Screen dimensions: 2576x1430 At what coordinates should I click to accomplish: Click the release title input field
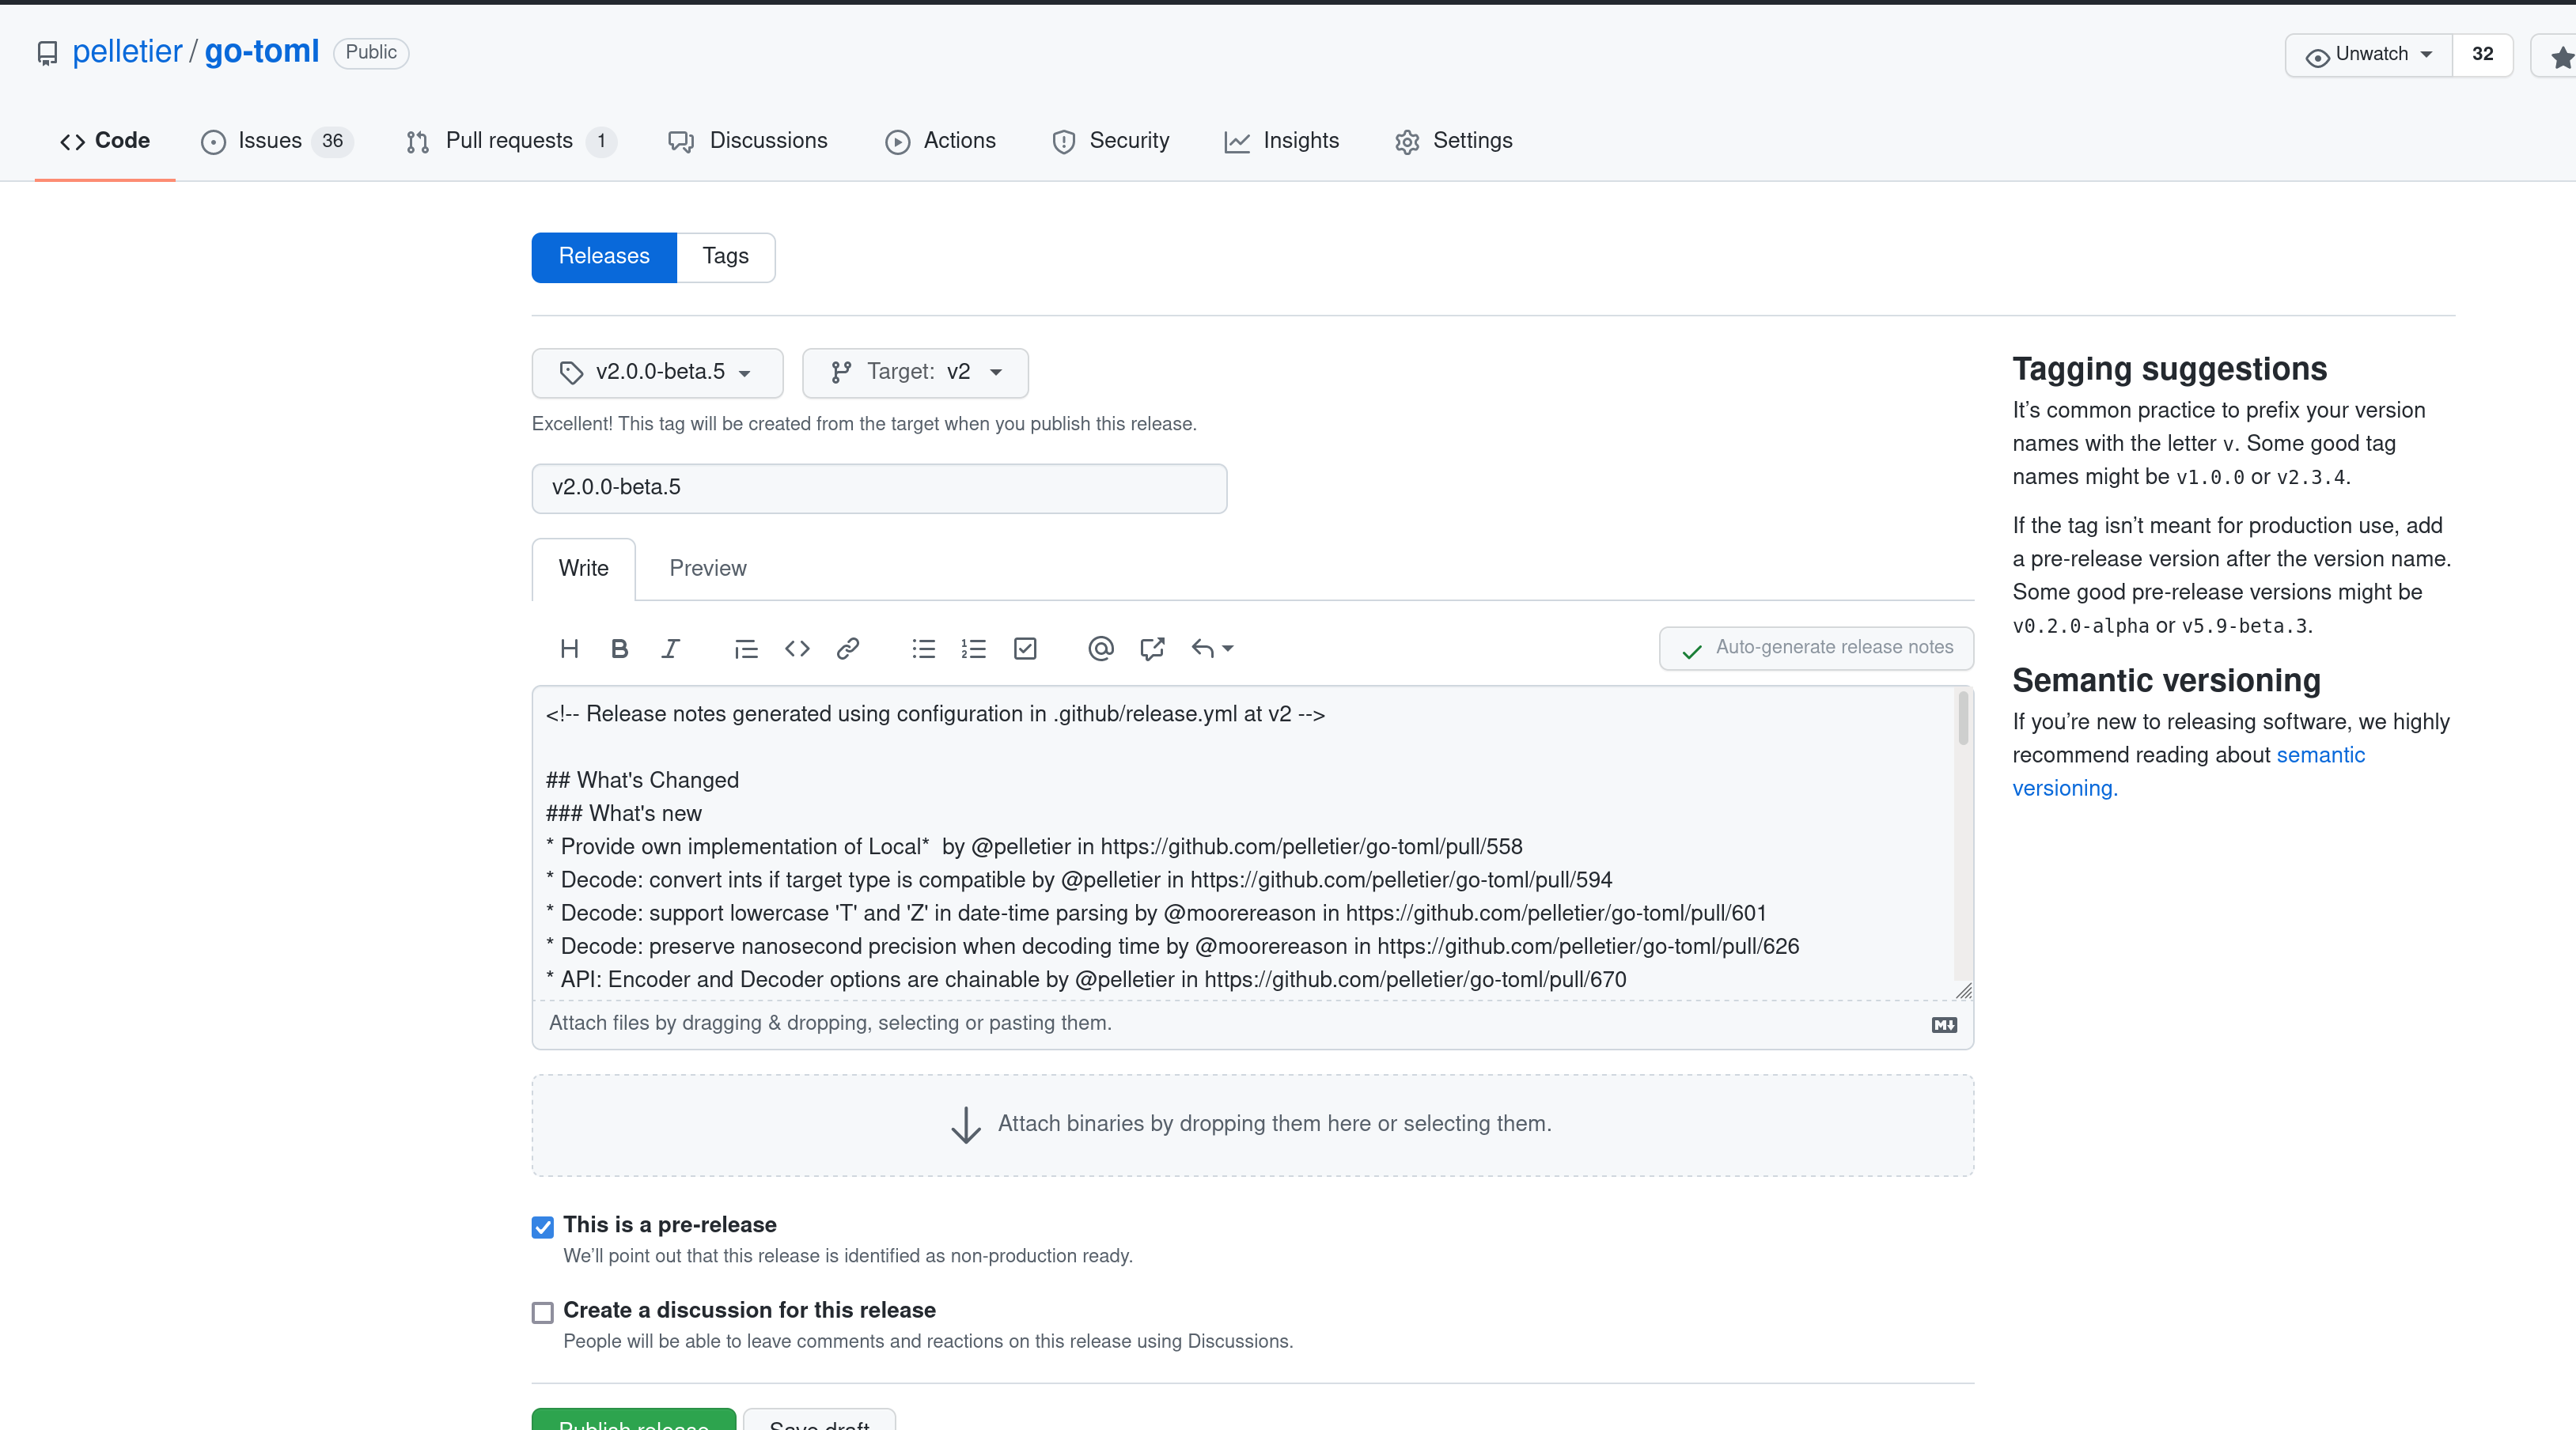pyautogui.click(x=879, y=488)
